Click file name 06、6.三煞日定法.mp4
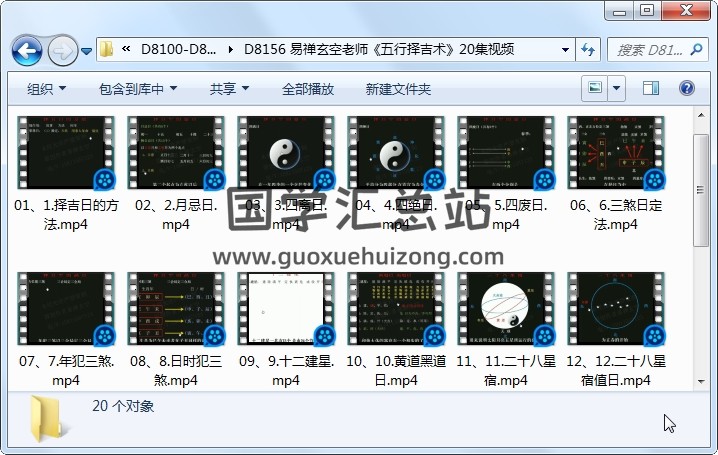Screen dimensions: 718x455 615,215
